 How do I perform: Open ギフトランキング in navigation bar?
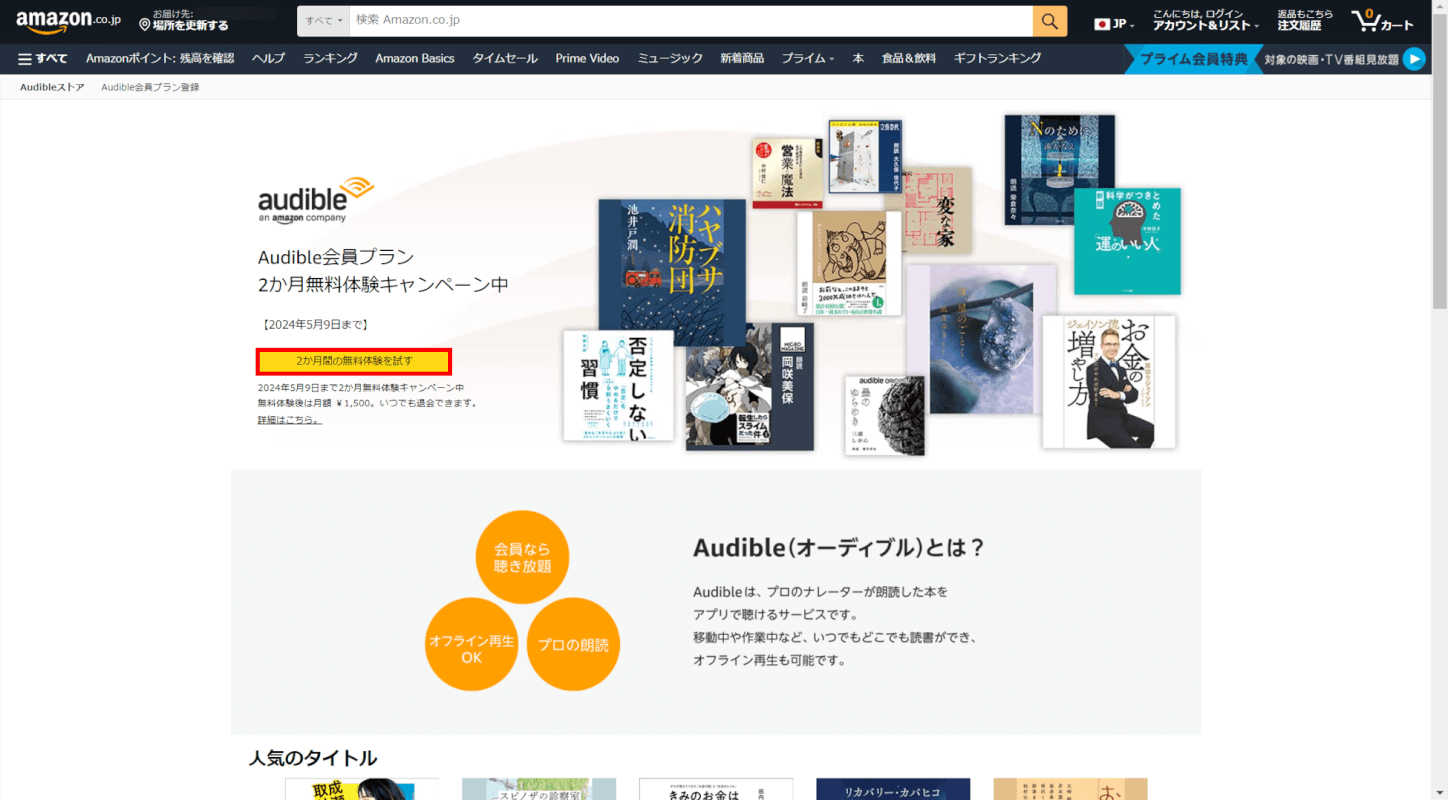[998, 59]
